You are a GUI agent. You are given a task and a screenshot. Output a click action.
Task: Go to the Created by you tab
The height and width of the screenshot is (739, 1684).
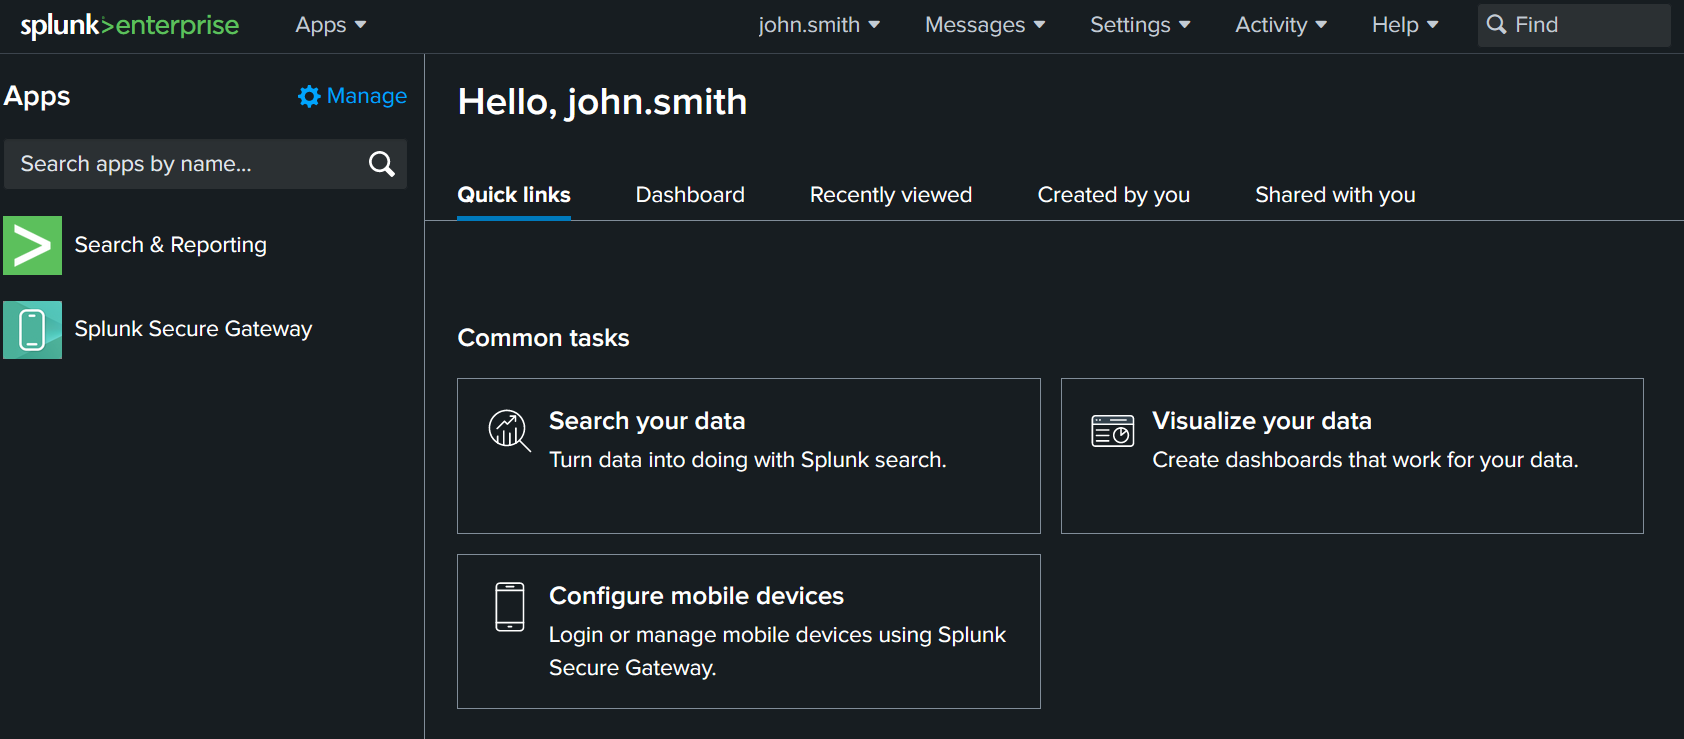[x=1113, y=195]
